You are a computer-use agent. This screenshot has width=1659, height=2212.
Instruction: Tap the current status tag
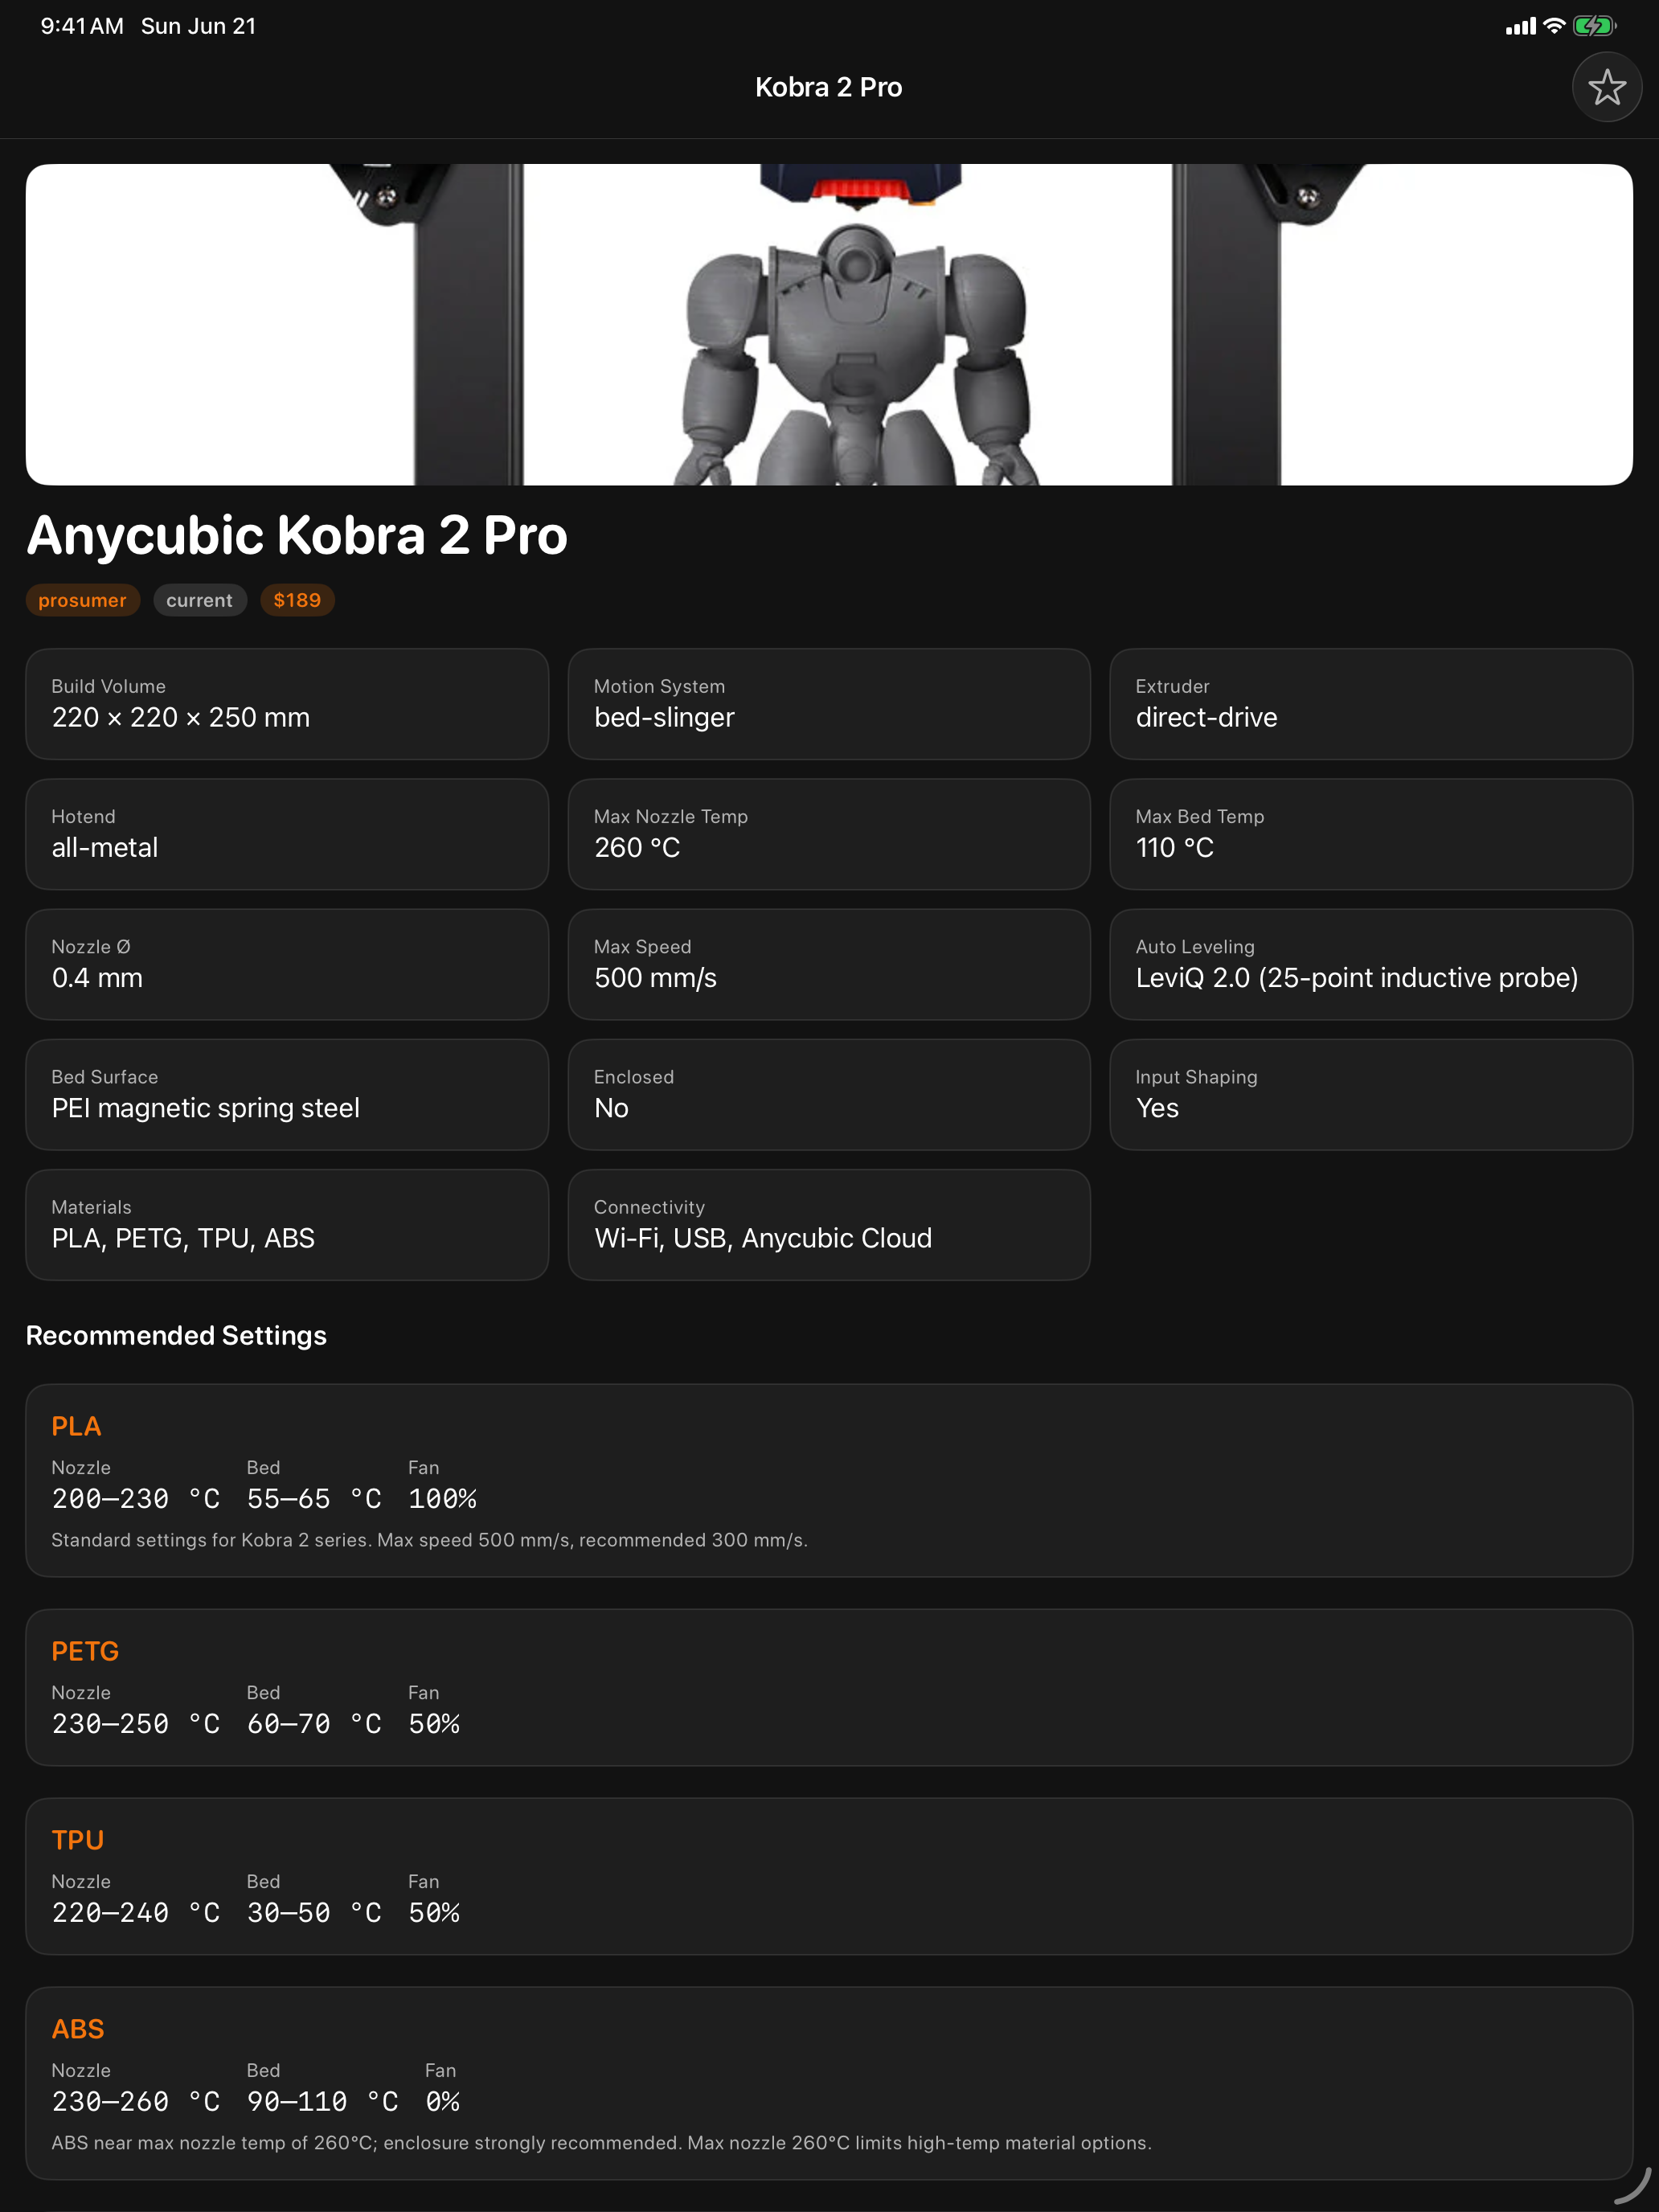point(199,600)
